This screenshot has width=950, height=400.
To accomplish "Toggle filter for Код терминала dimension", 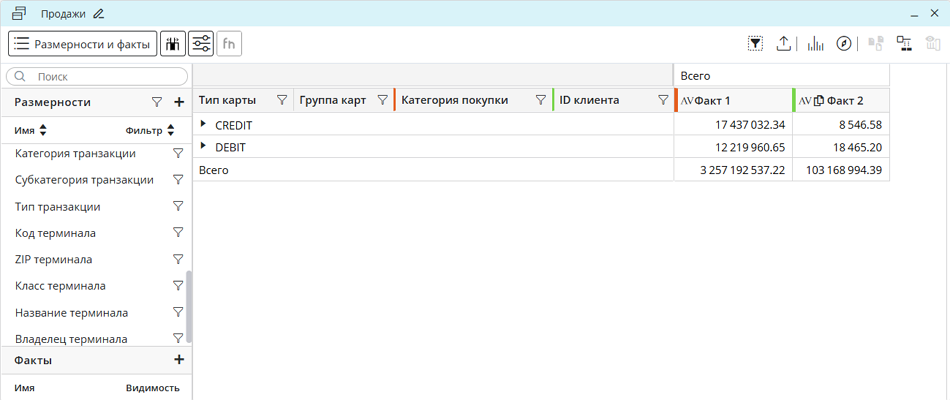I will point(178,233).
